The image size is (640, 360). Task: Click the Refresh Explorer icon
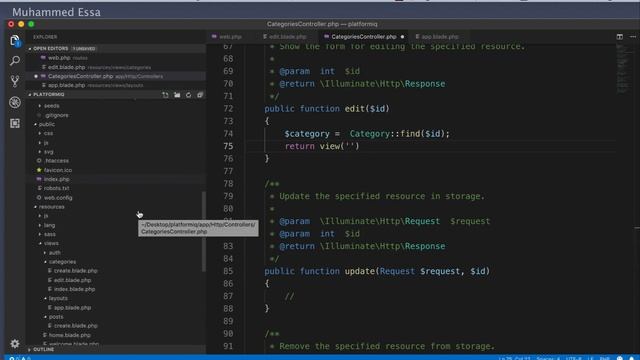[188, 95]
